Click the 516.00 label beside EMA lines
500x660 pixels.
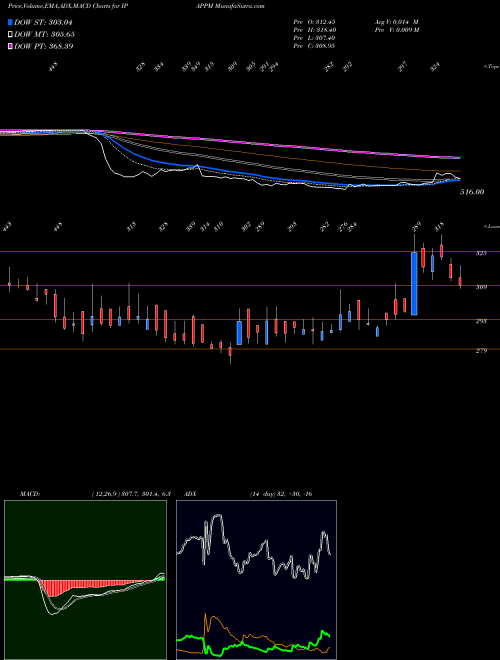[x=472, y=192]
